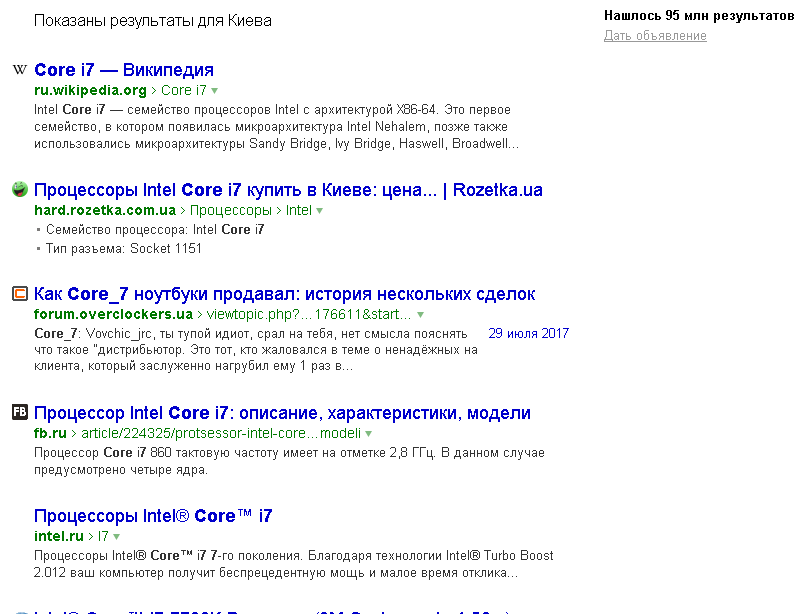Click the '29 июля 2017' date
Image resolution: width=808 pixels, height=614 pixels.
click(529, 333)
